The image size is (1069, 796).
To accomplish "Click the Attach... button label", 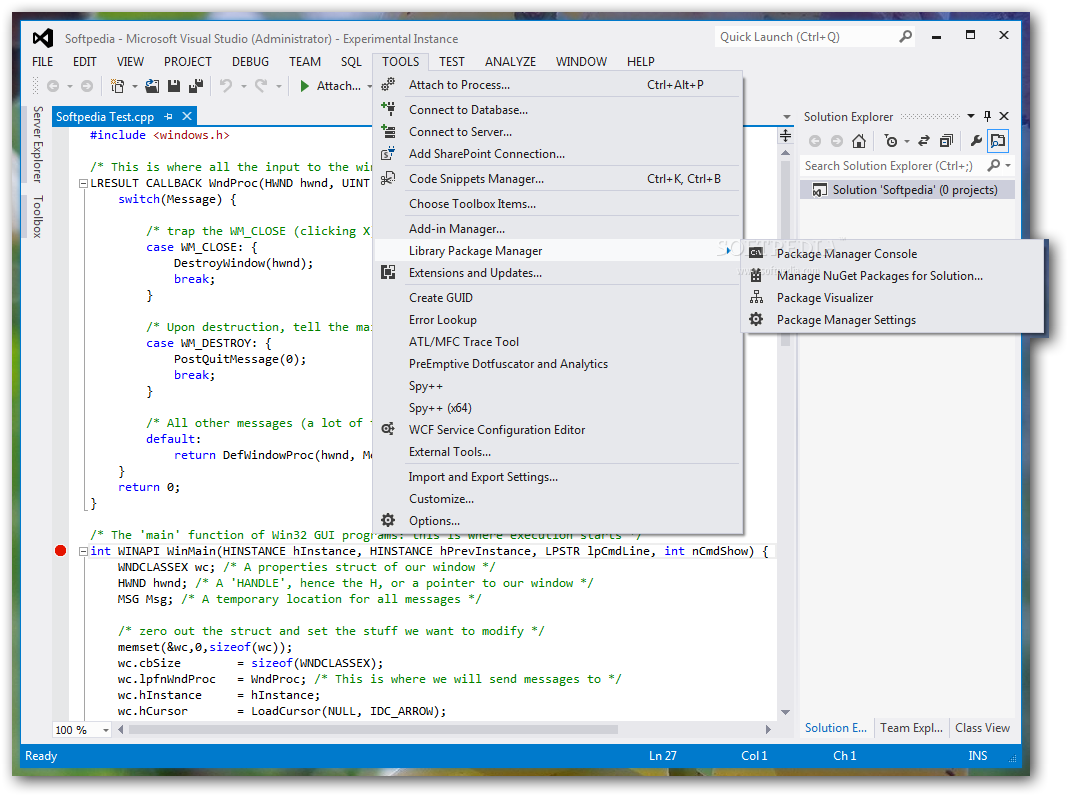I will (339, 86).
